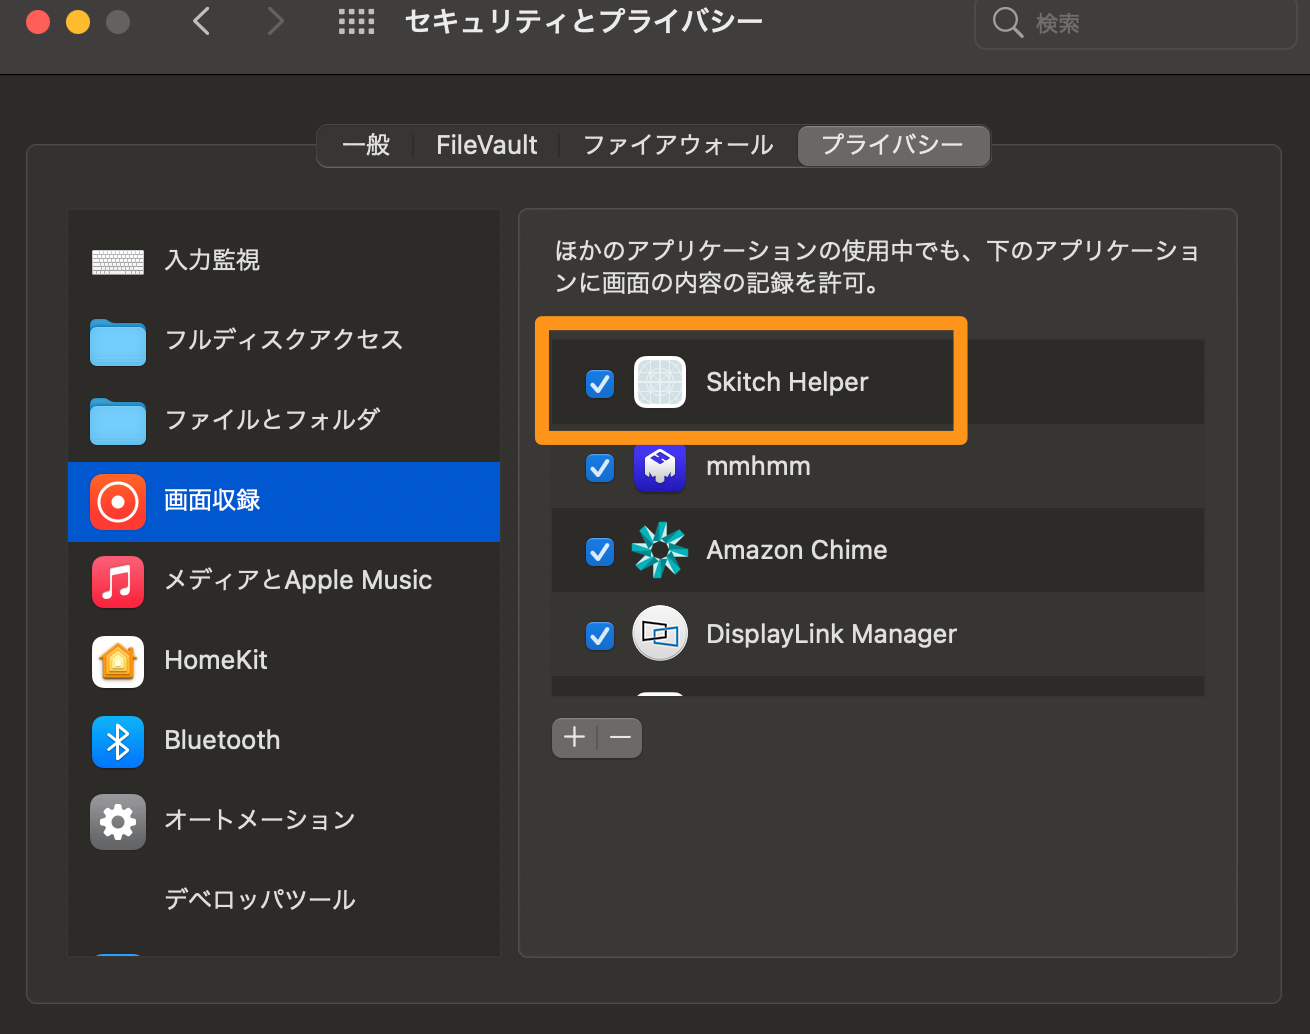Click the mmhmm app icon
1310x1034 pixels.
(660, 466)
